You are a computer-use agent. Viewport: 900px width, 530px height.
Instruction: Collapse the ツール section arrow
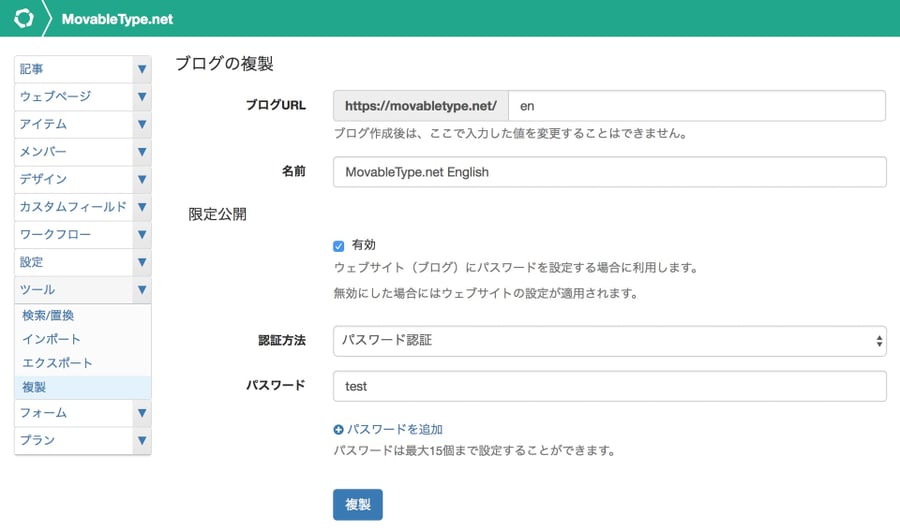pyautogui.click(x=142, y=290)
